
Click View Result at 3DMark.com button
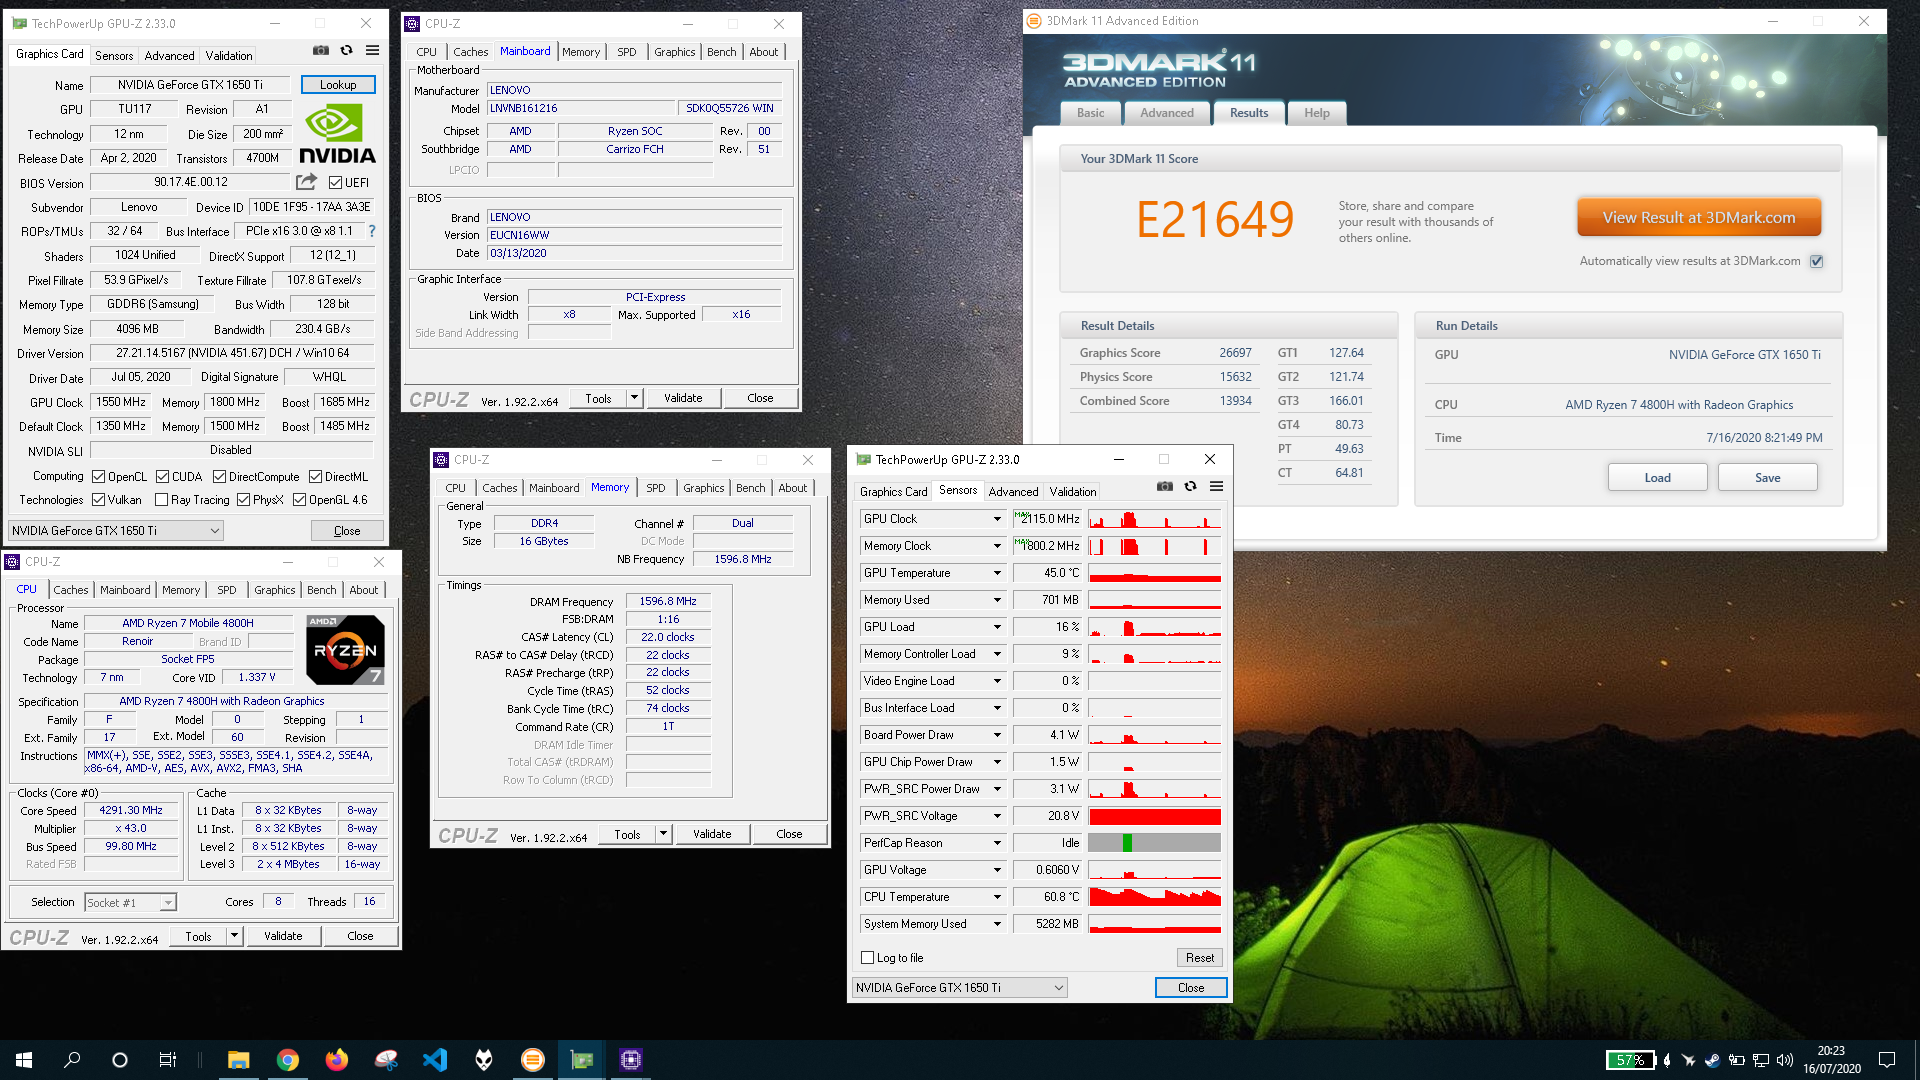[1699, 217]
